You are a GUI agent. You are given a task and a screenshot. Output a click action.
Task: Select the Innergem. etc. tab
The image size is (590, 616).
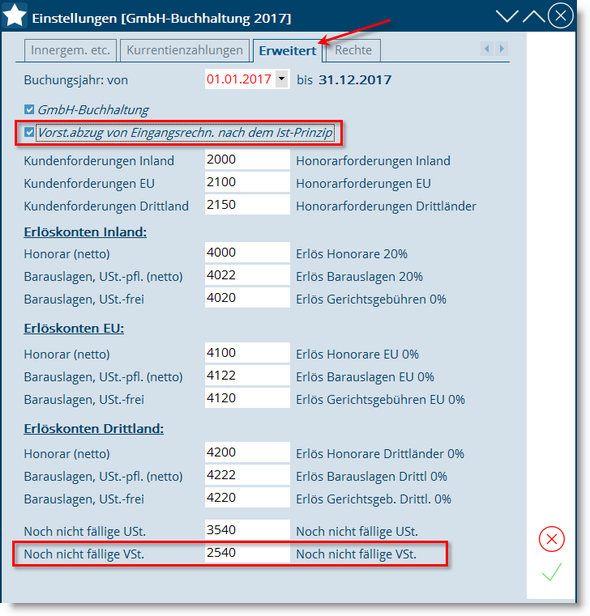click(70, 50)
